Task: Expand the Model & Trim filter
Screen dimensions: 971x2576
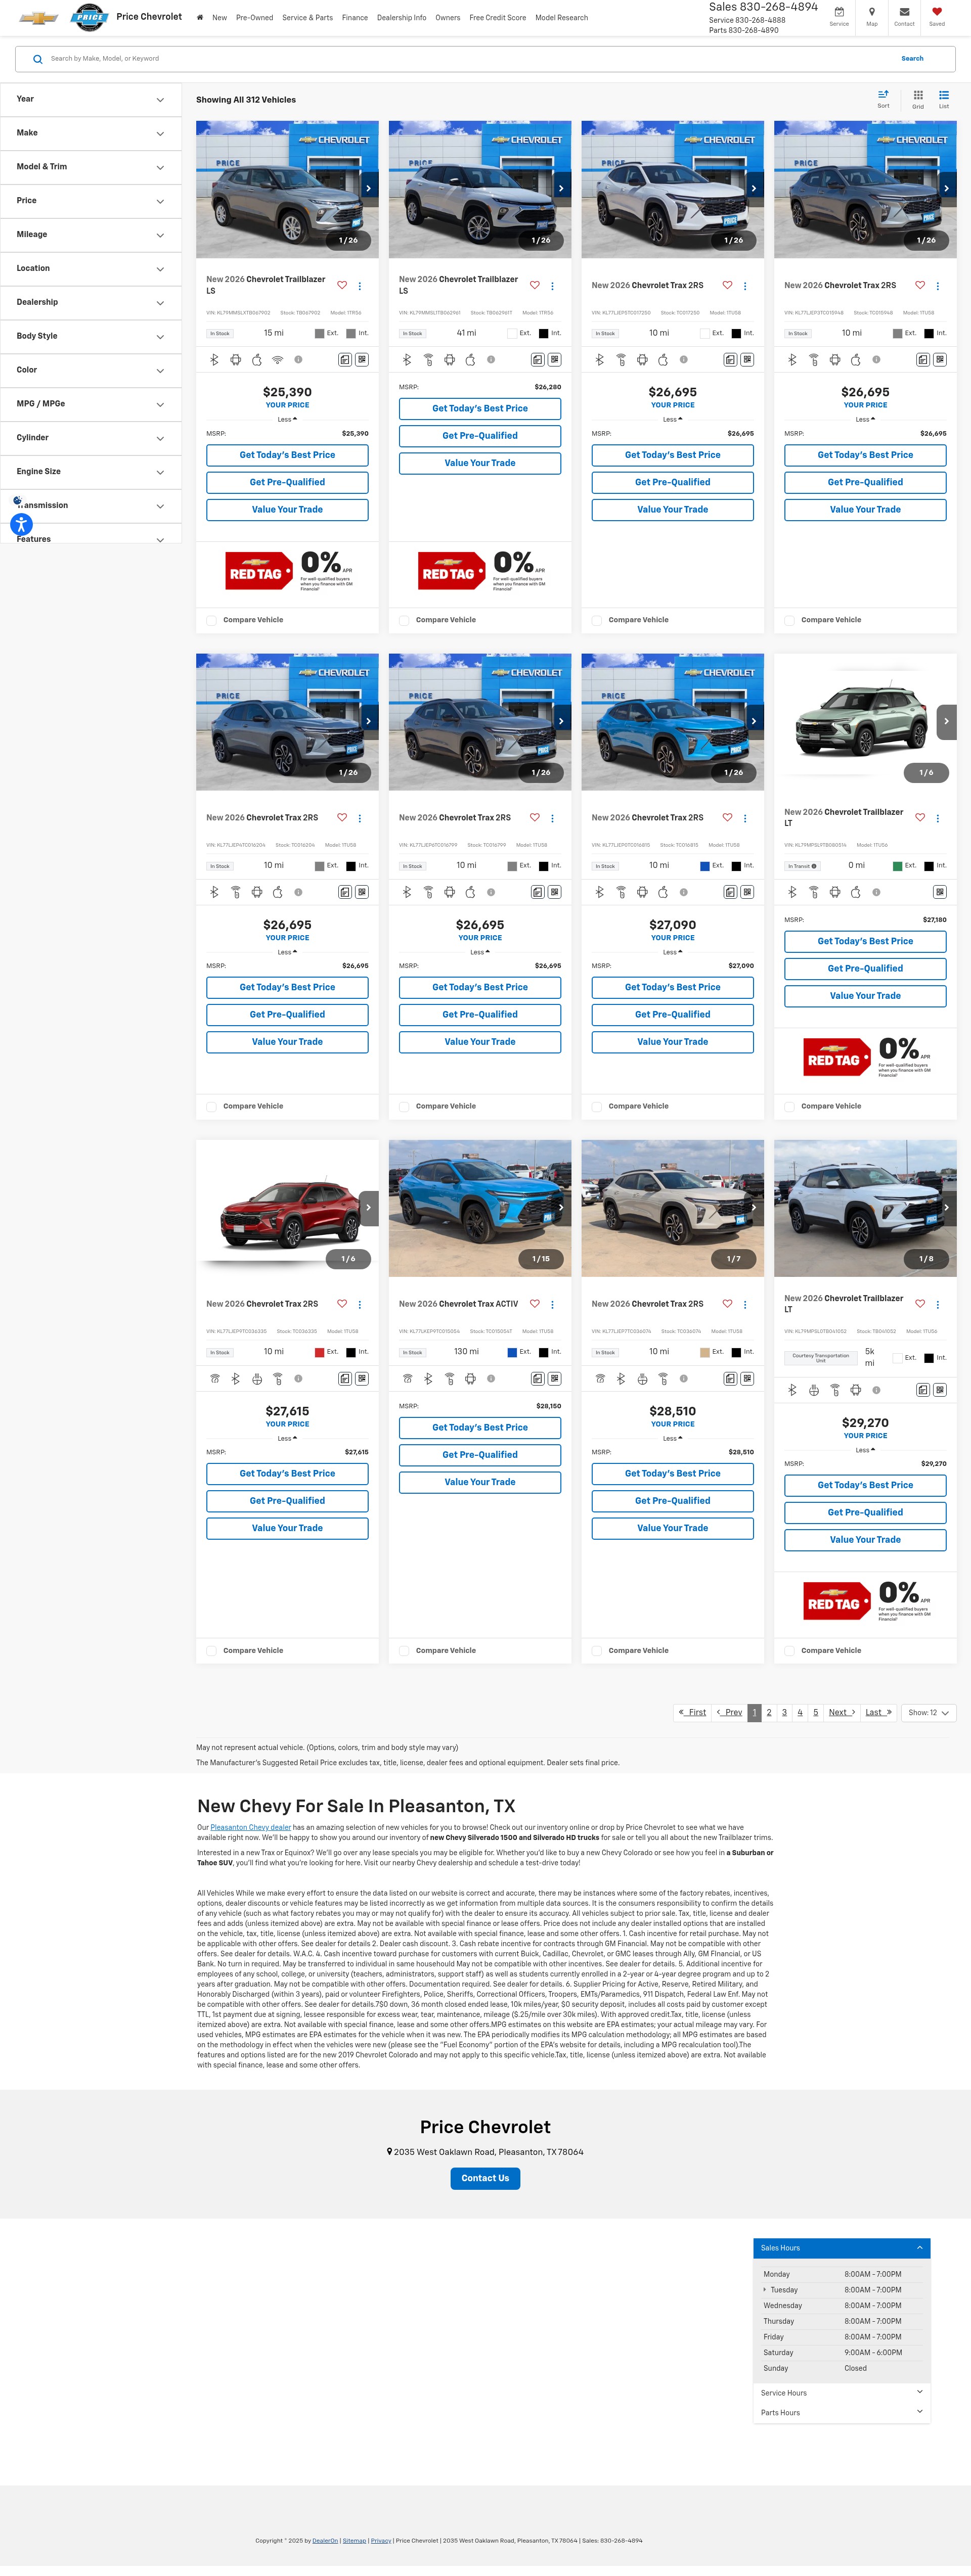Action: (x=91, y=167)
